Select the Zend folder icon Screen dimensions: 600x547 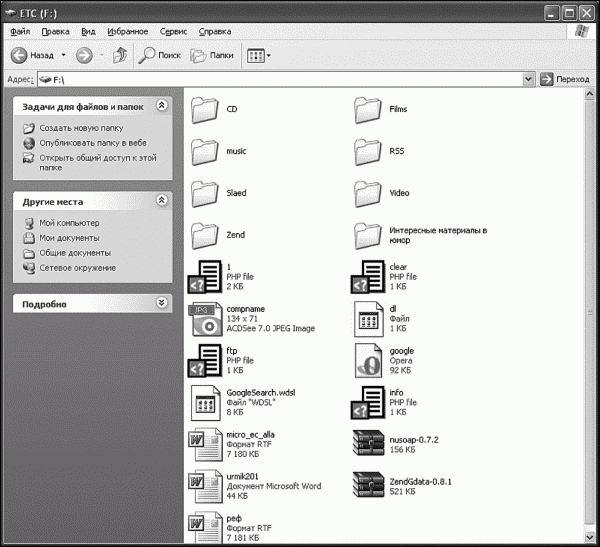coord(205,236)
